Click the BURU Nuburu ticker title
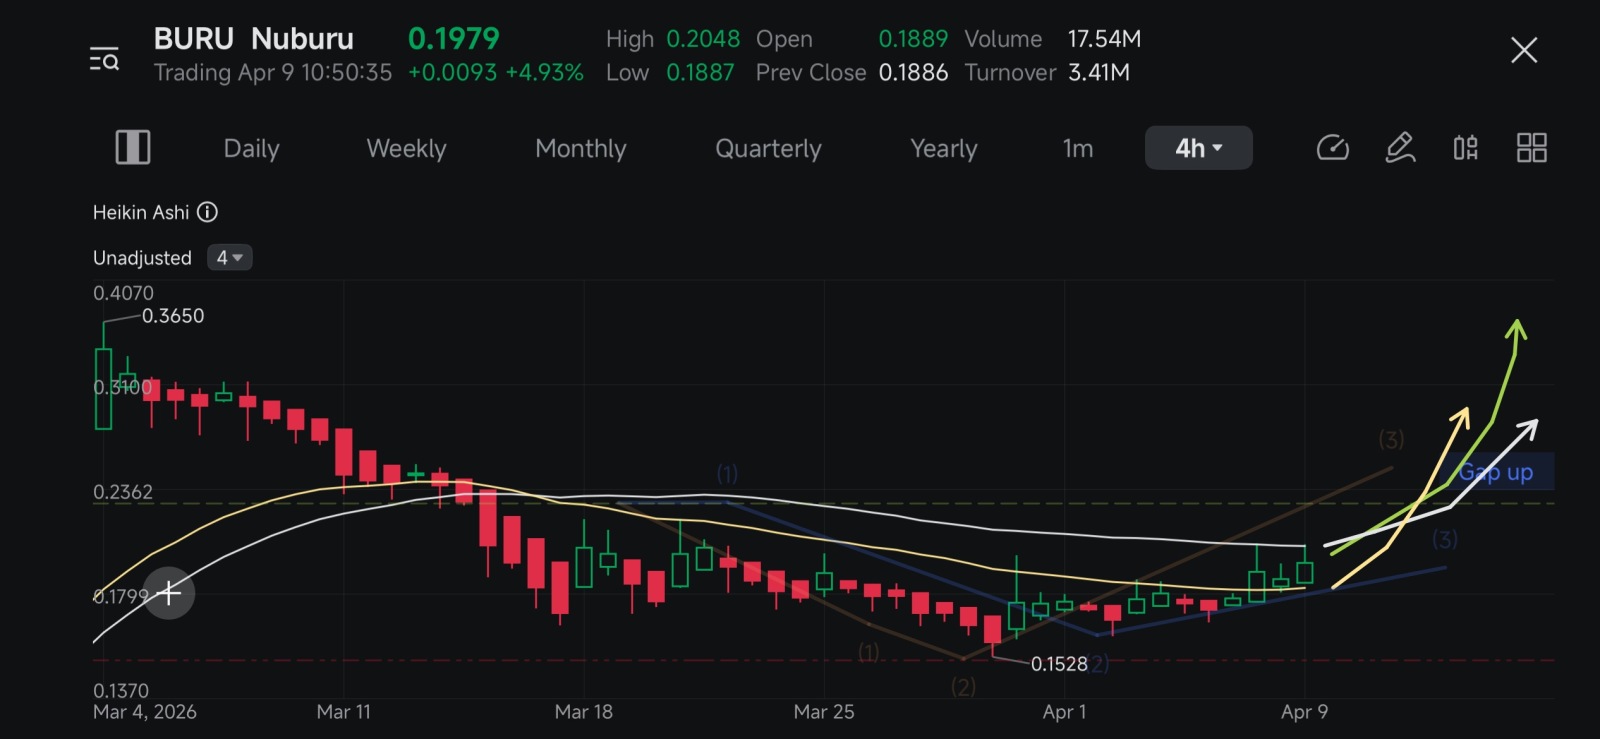This screenshot has width=1600, height=739. pos(253,39)
